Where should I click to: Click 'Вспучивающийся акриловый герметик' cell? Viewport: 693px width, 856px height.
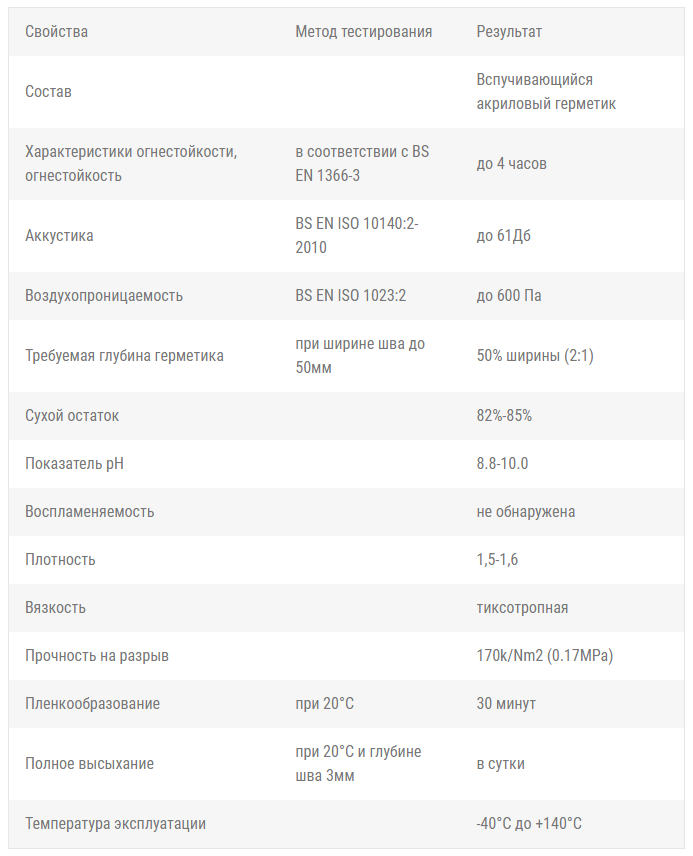[x=546, y=91]
